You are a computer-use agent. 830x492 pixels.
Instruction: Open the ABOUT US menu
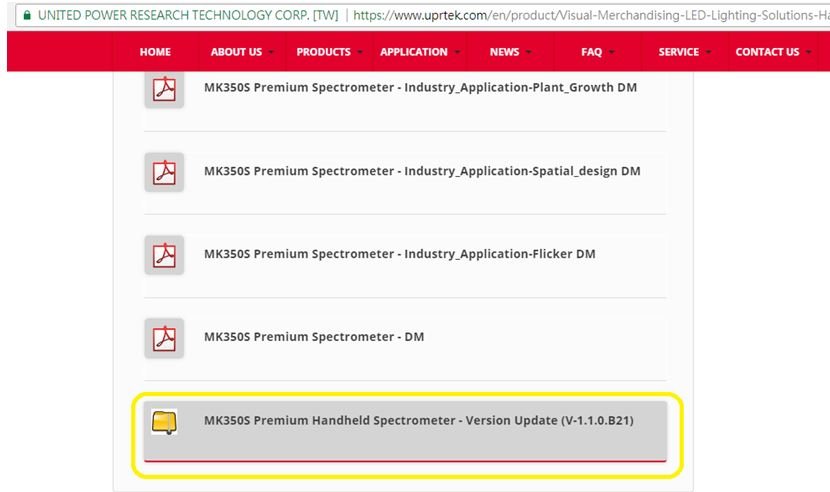(x=236, y=52)
